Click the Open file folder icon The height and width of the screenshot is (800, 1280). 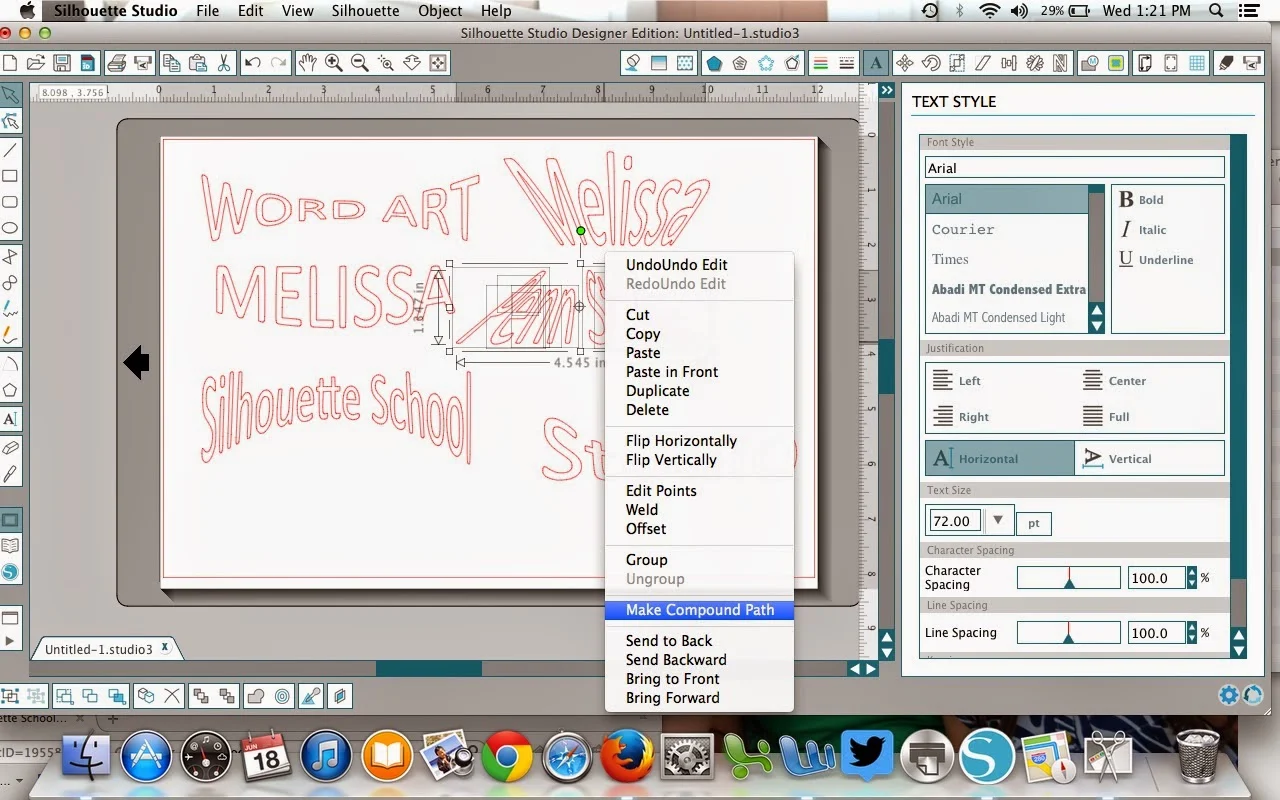(x=34, y=63)
